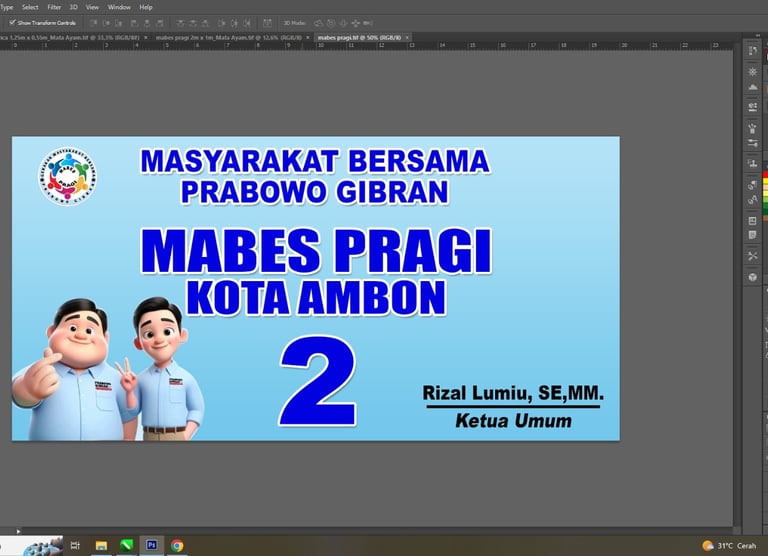768x556 pixels.
Task: Open Google Chrome from the taskbar
Action: click(177, 545)
